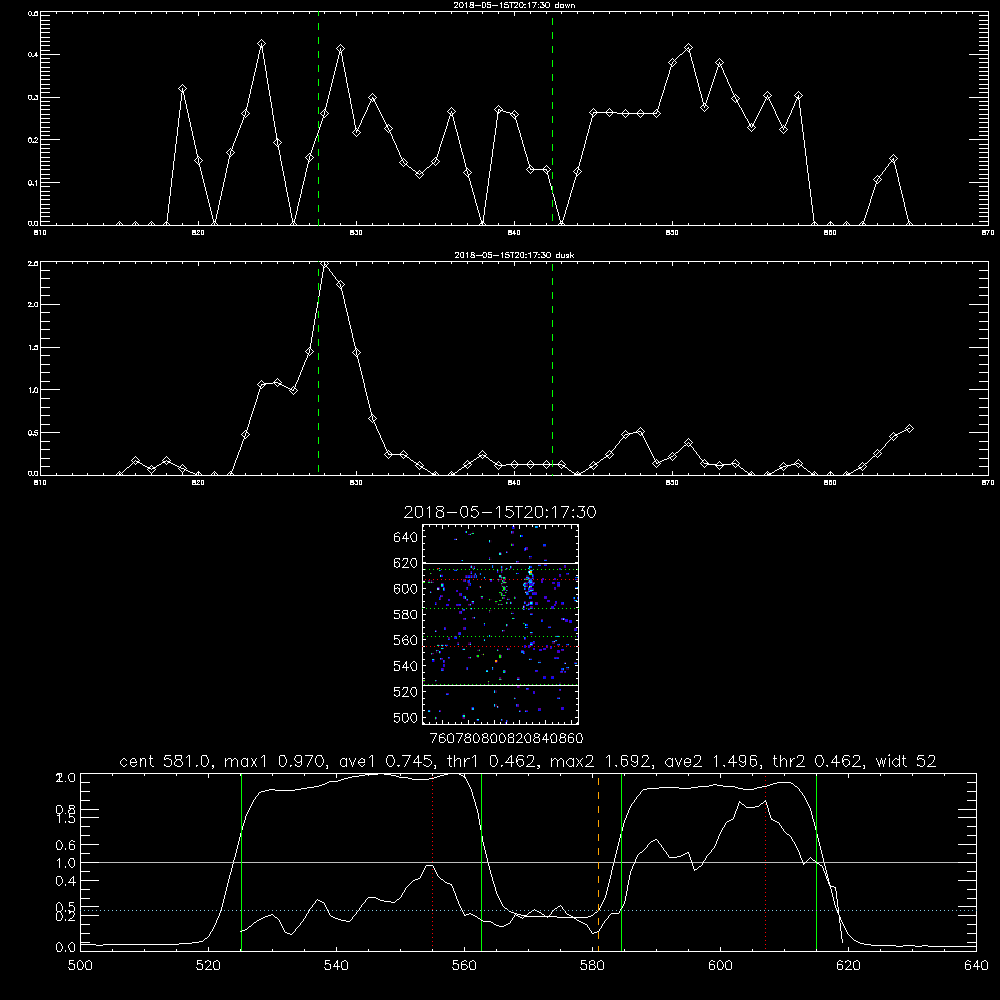Click the red dotted vertical line near 607
1000x1000 pixels.
point(765,863)
